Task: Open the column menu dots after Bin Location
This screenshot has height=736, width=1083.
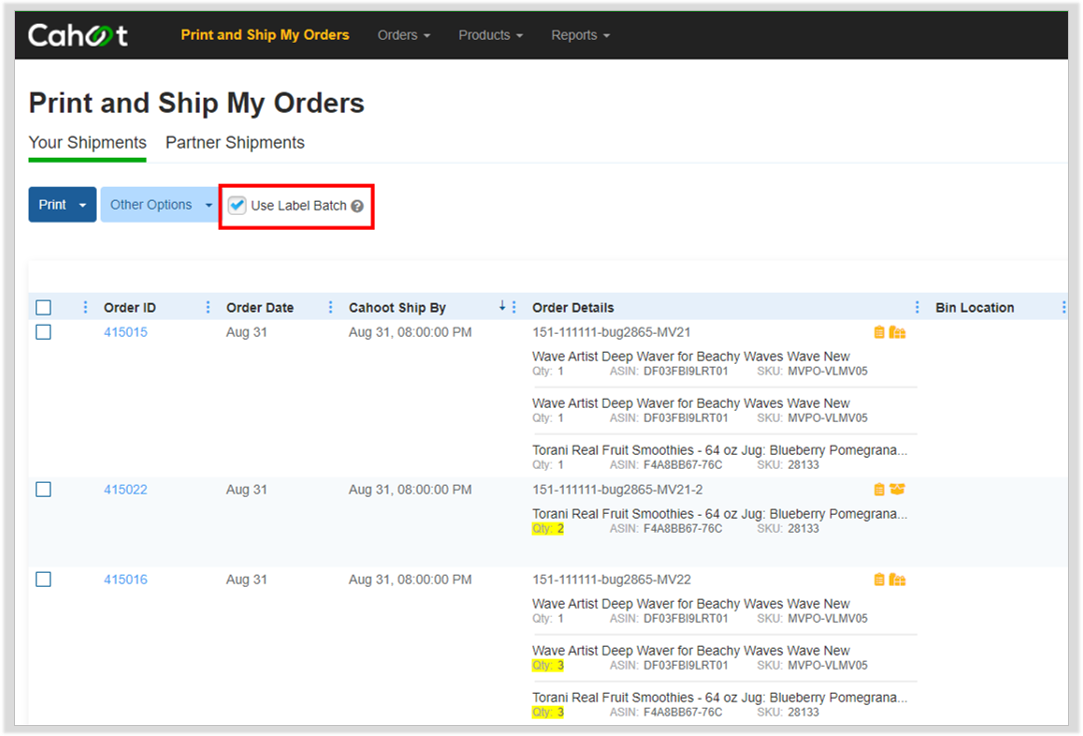Action: [1064, 307]
